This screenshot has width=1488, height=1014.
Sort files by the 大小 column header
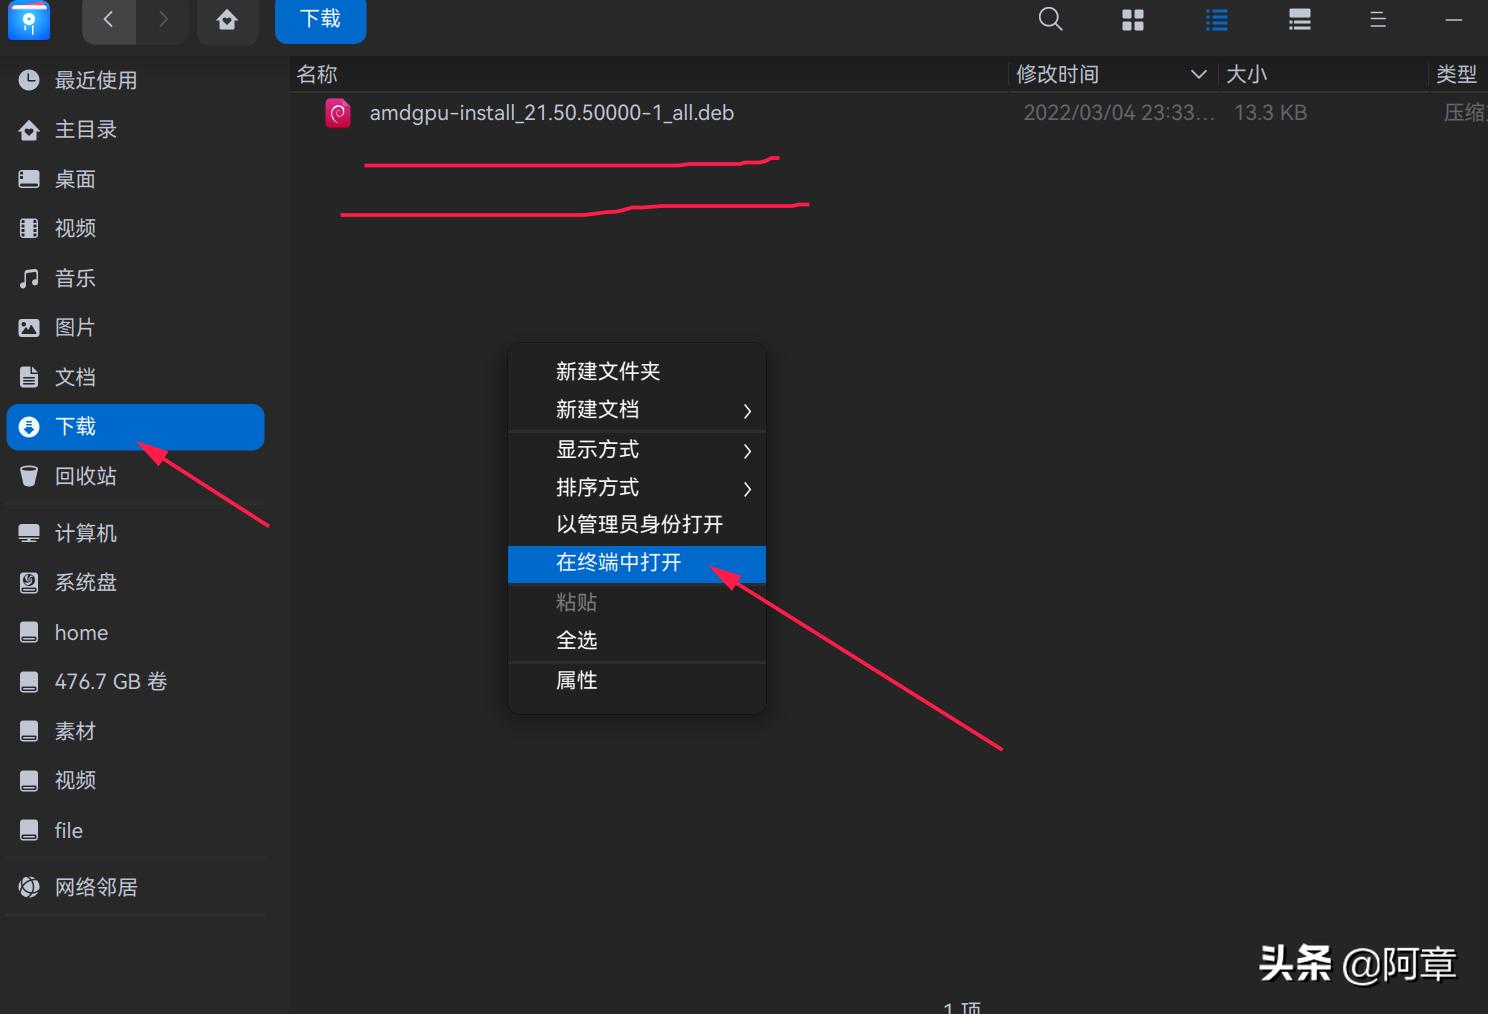click(x=1247, y=73)
